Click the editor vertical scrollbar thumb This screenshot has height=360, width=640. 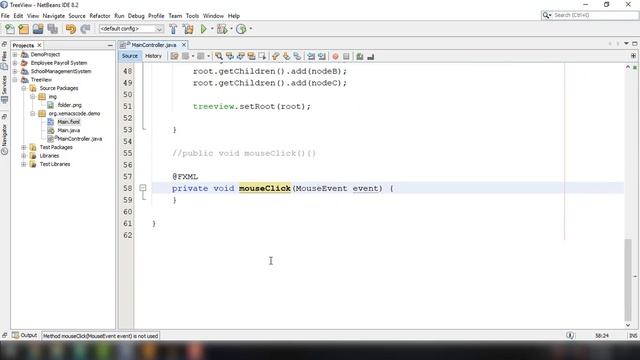(628, 280)
